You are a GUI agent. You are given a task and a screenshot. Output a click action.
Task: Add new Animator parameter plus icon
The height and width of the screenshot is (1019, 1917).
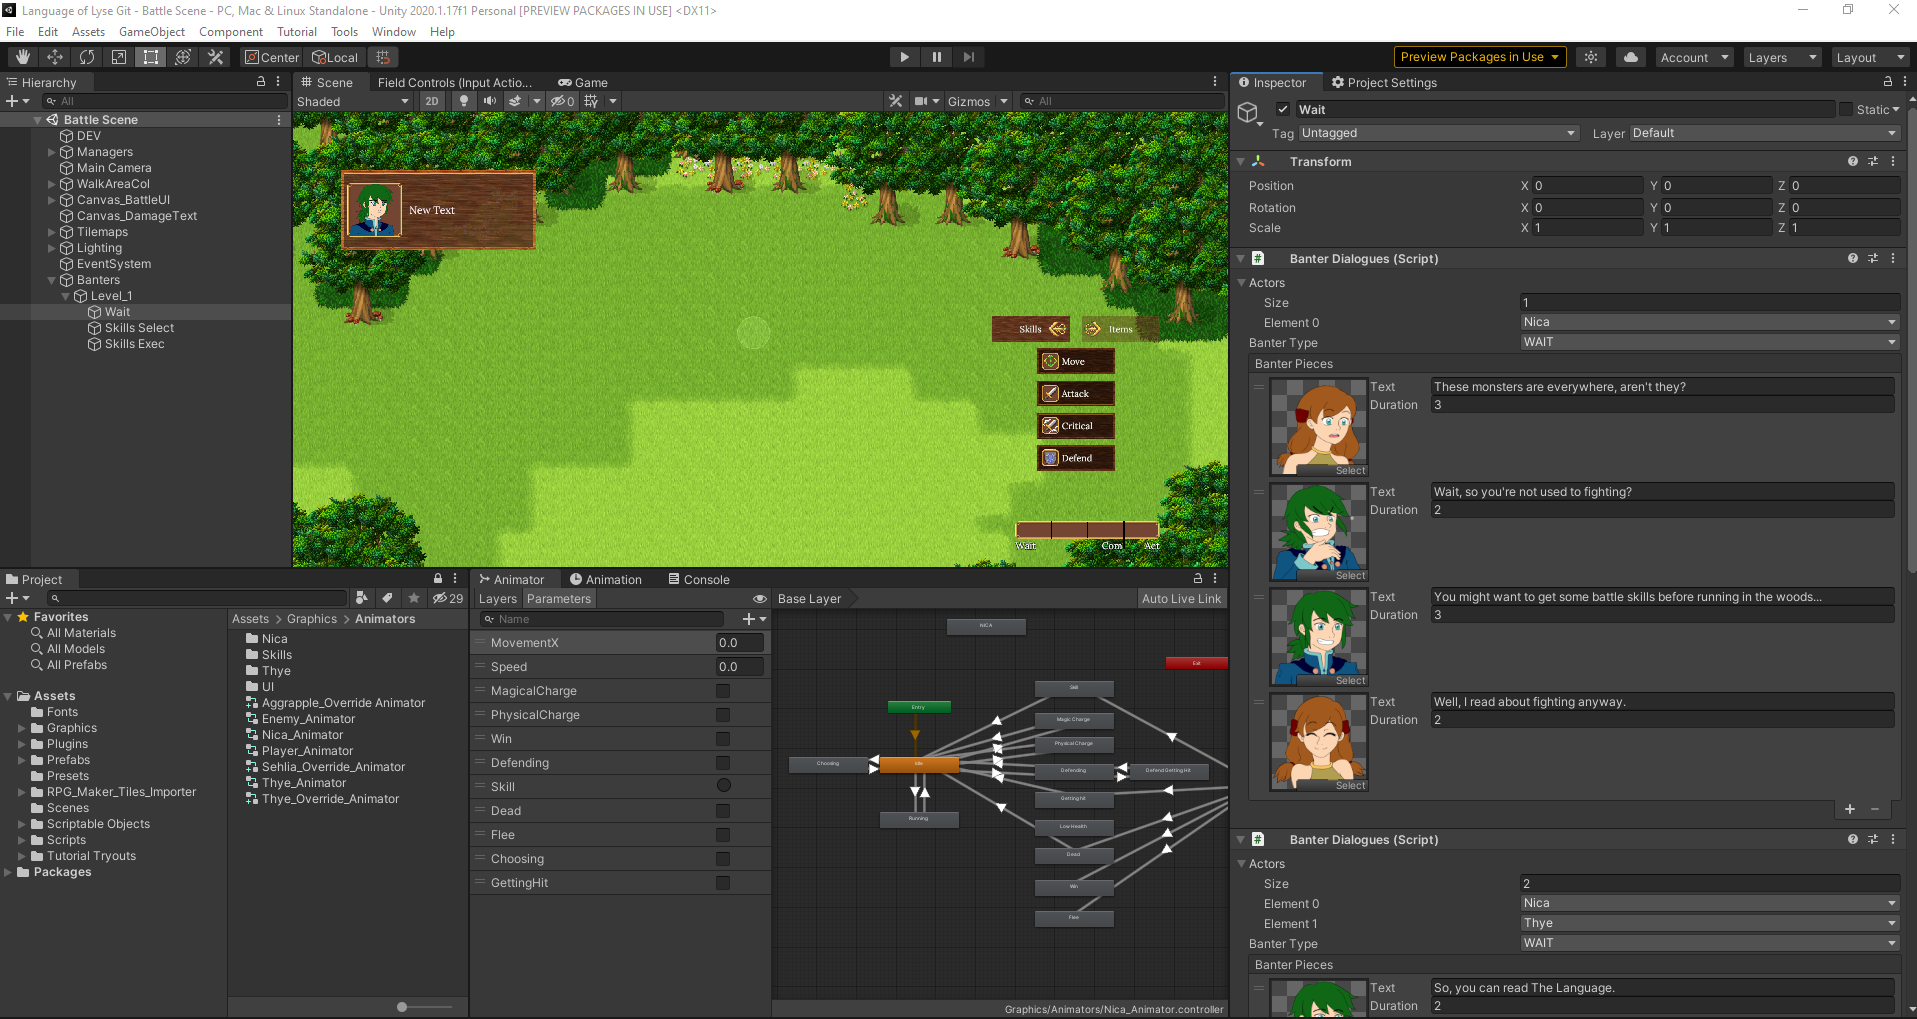[749, 619]
